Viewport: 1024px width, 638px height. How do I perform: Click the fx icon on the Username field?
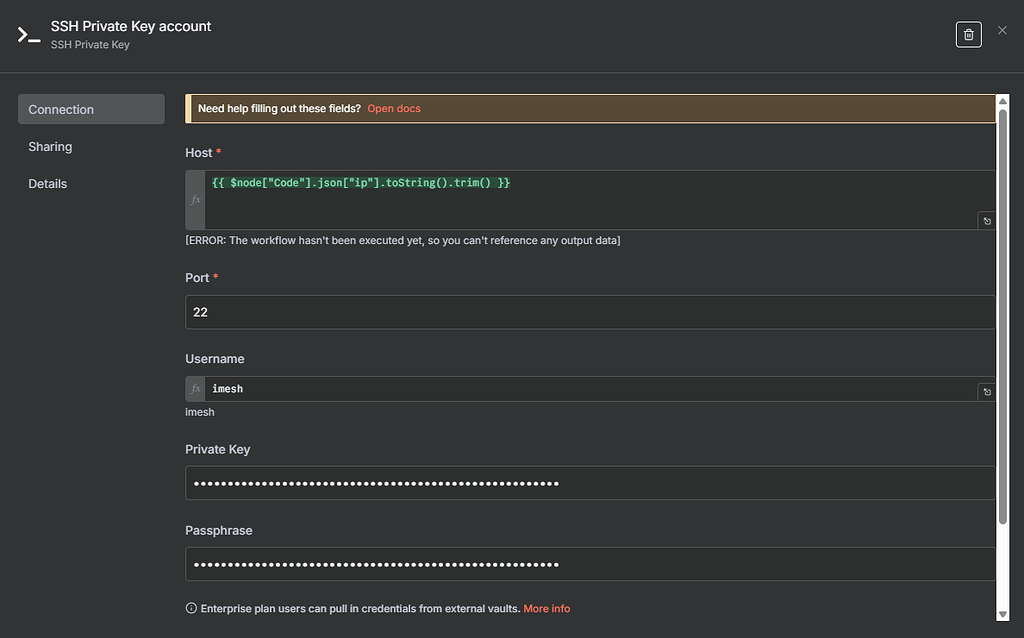click(193, 388)
